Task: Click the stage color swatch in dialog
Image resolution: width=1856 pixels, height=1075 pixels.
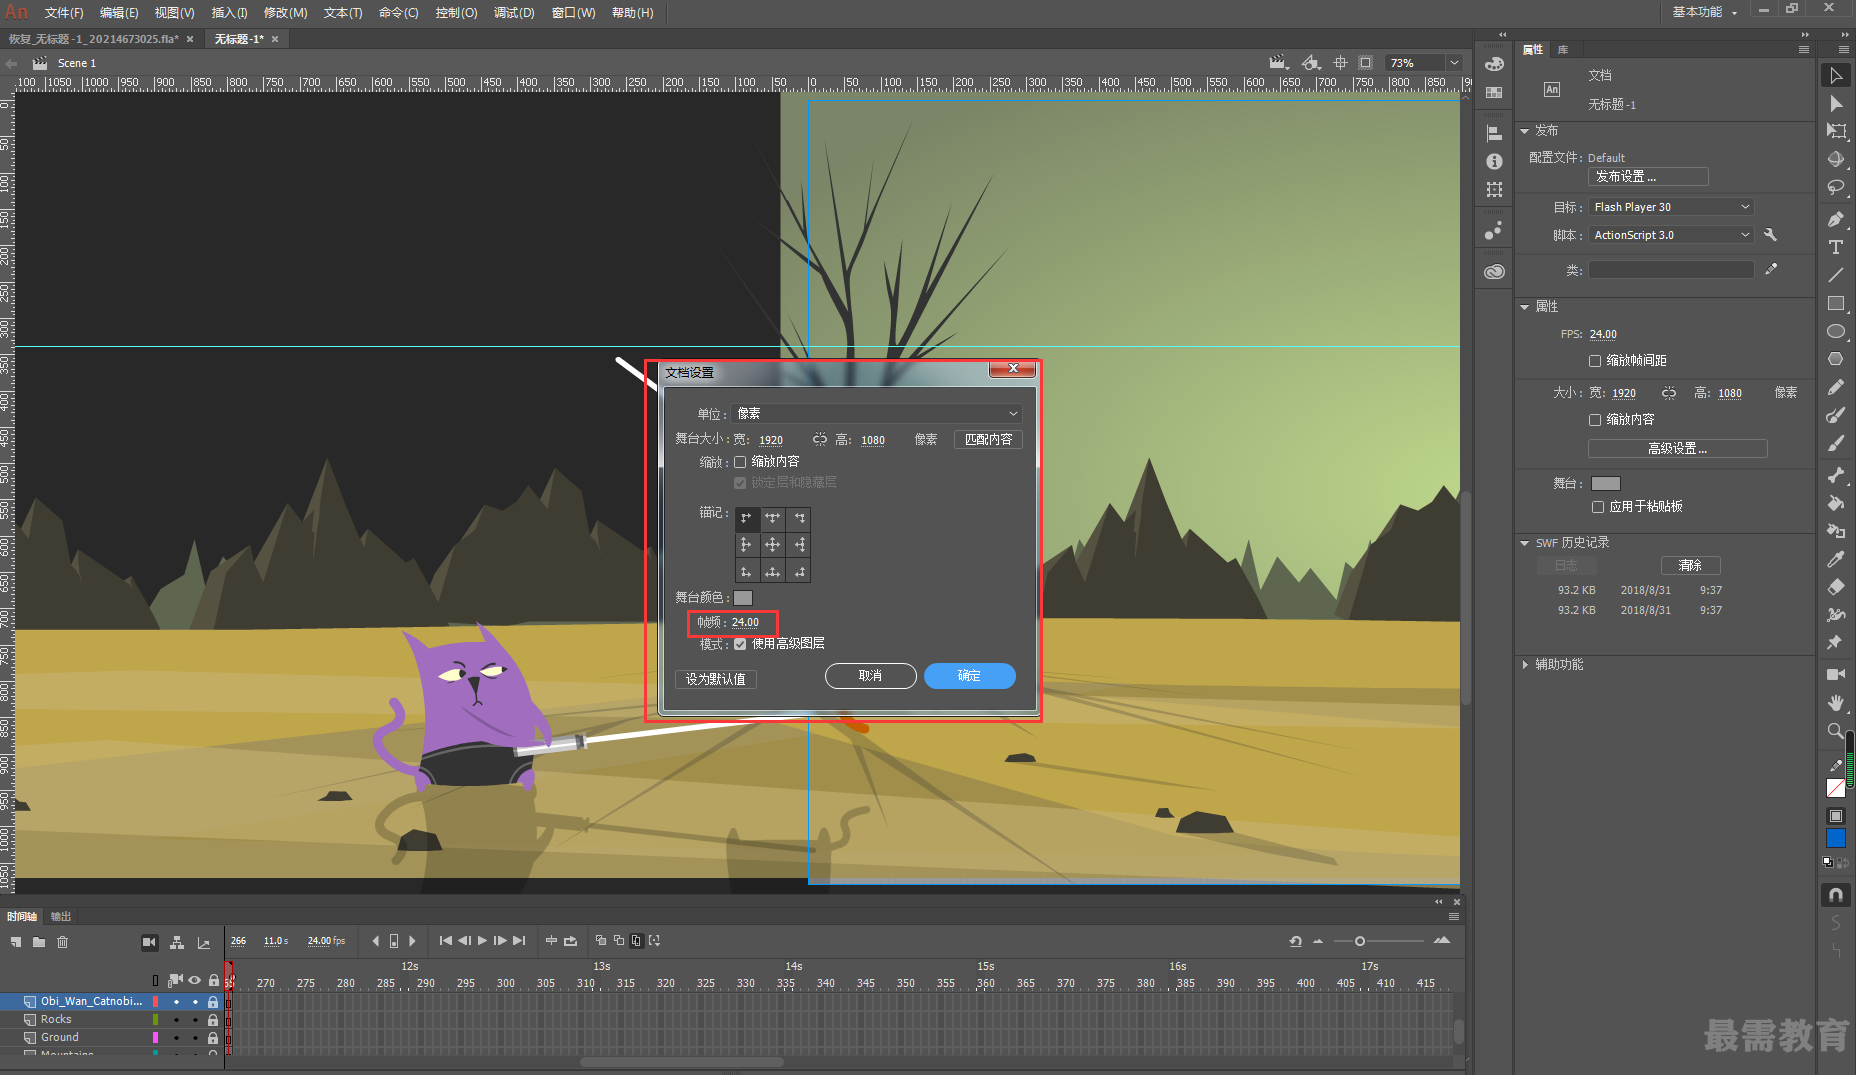Action: click(743, 598)
